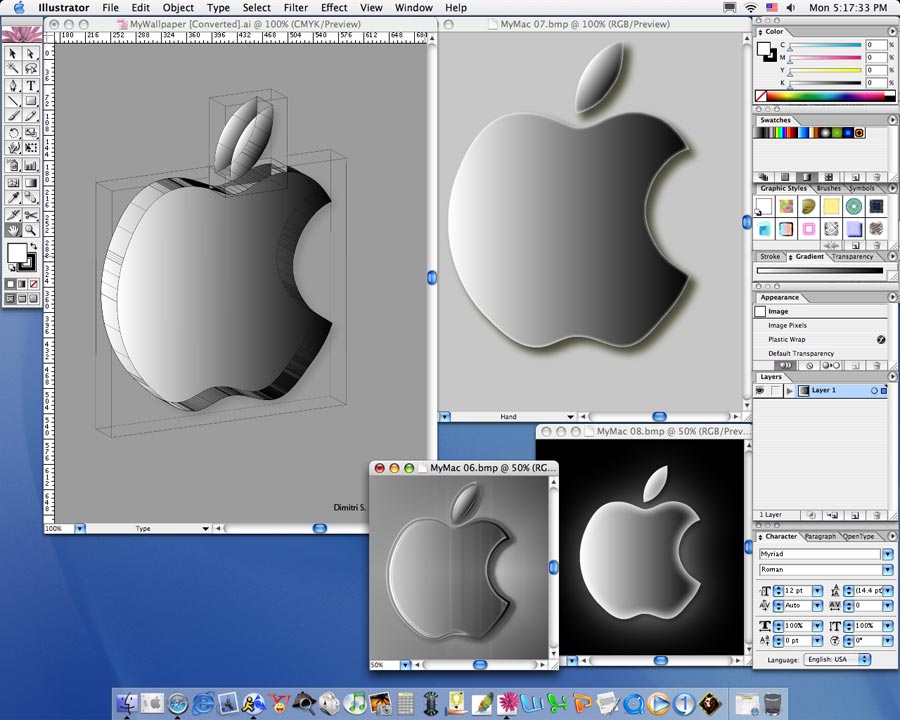Set fill mode to Gradient
This screenshot has width=900, height=720.
22,284
